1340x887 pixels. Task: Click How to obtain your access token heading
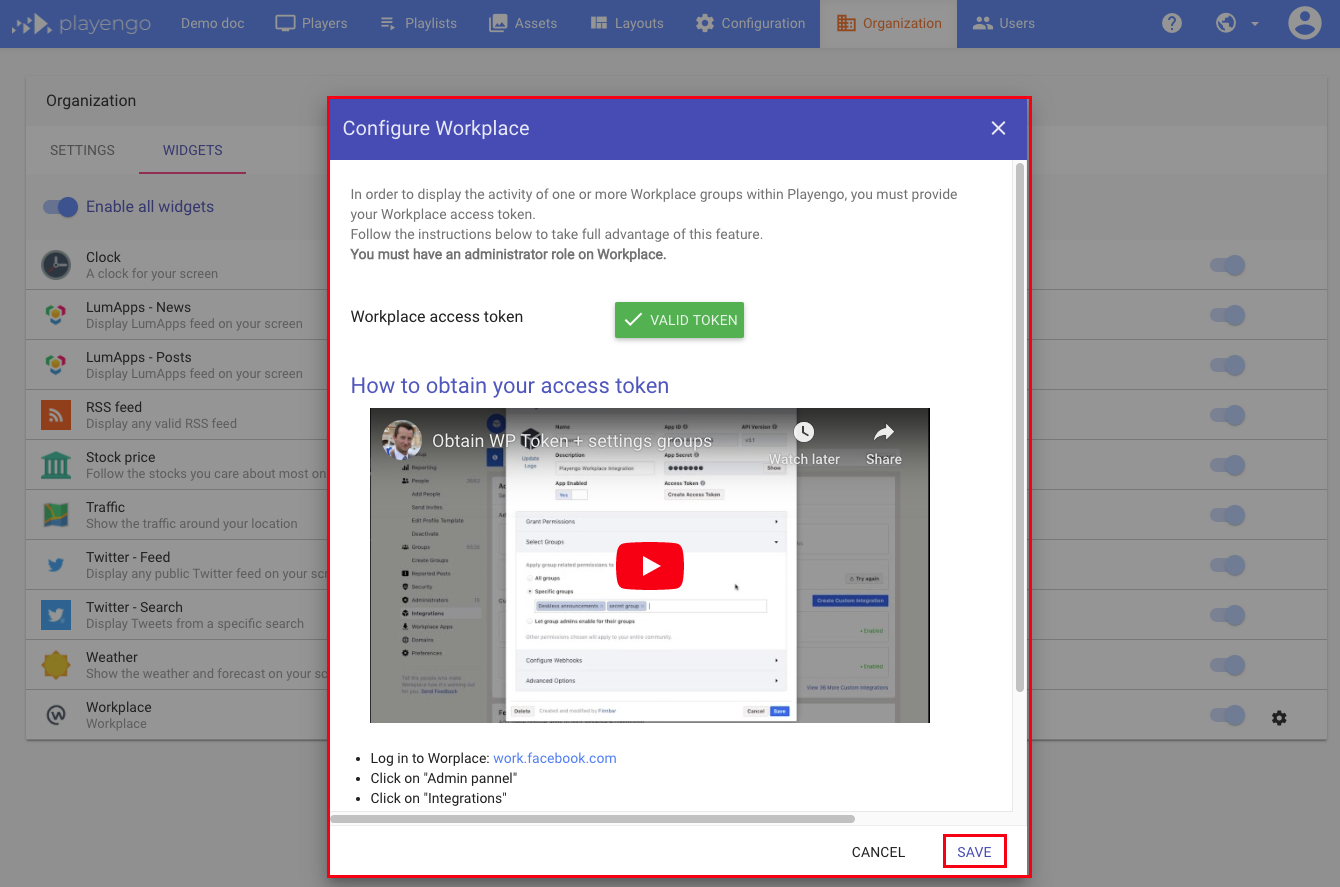[510, 386]
